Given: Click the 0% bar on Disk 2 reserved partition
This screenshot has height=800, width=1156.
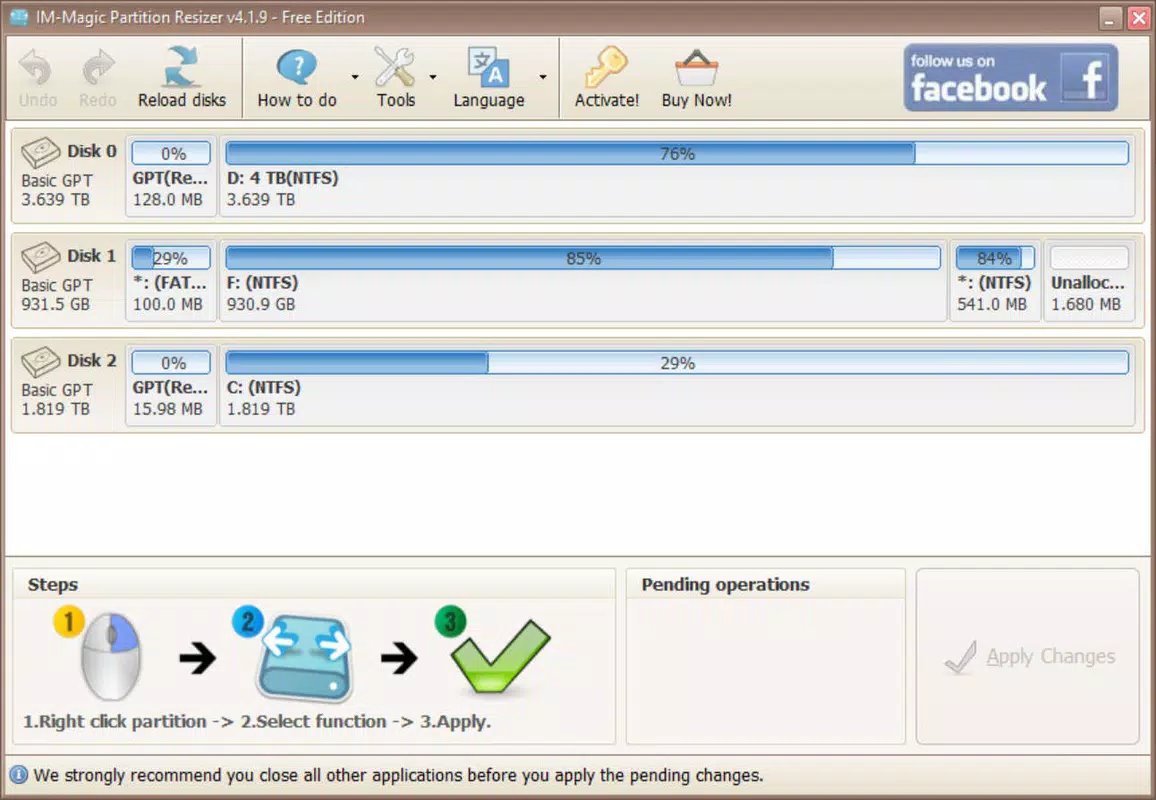Looking at the screenshot, I should pos(171,363).
